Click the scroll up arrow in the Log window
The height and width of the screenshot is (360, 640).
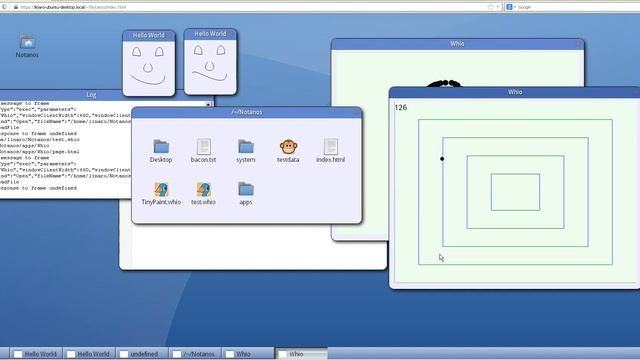coord(208,104)
